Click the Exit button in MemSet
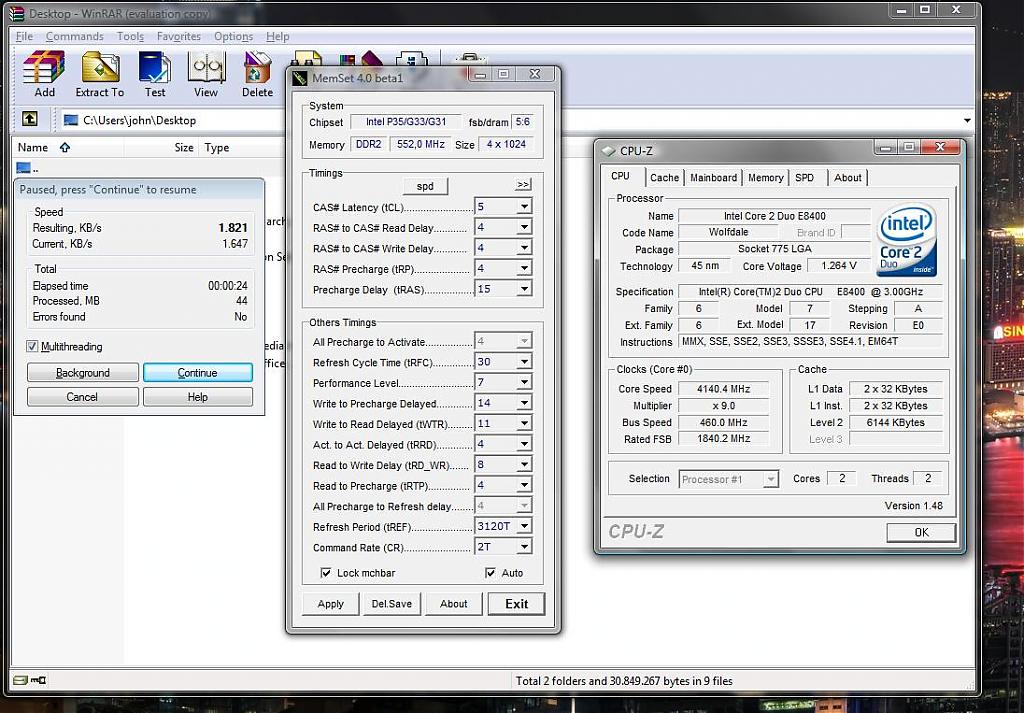The image size is (1024, 713). 517,604
